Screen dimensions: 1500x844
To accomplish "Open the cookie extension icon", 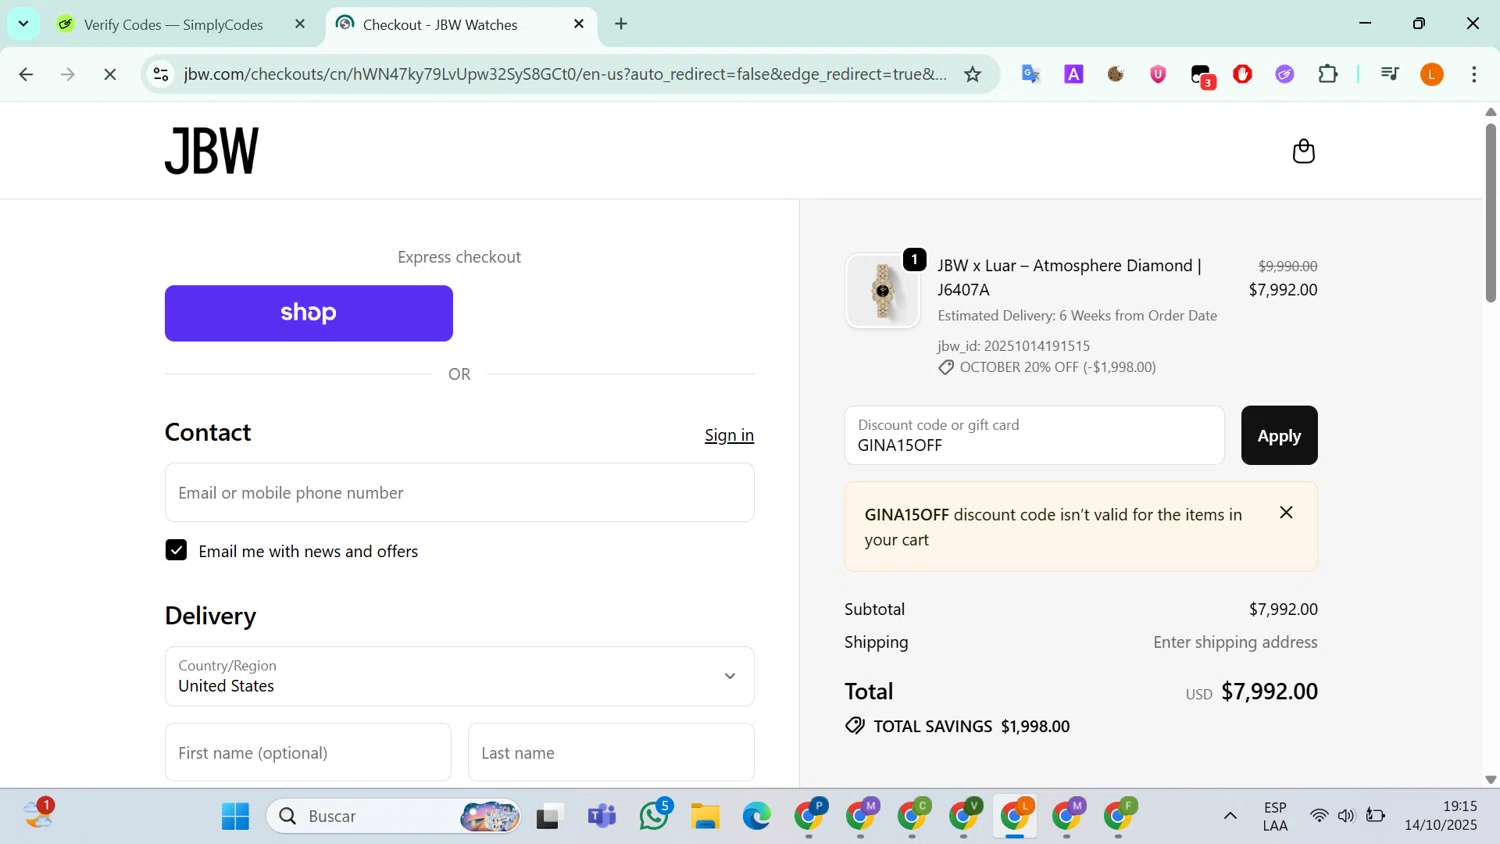I will 1115,74.
